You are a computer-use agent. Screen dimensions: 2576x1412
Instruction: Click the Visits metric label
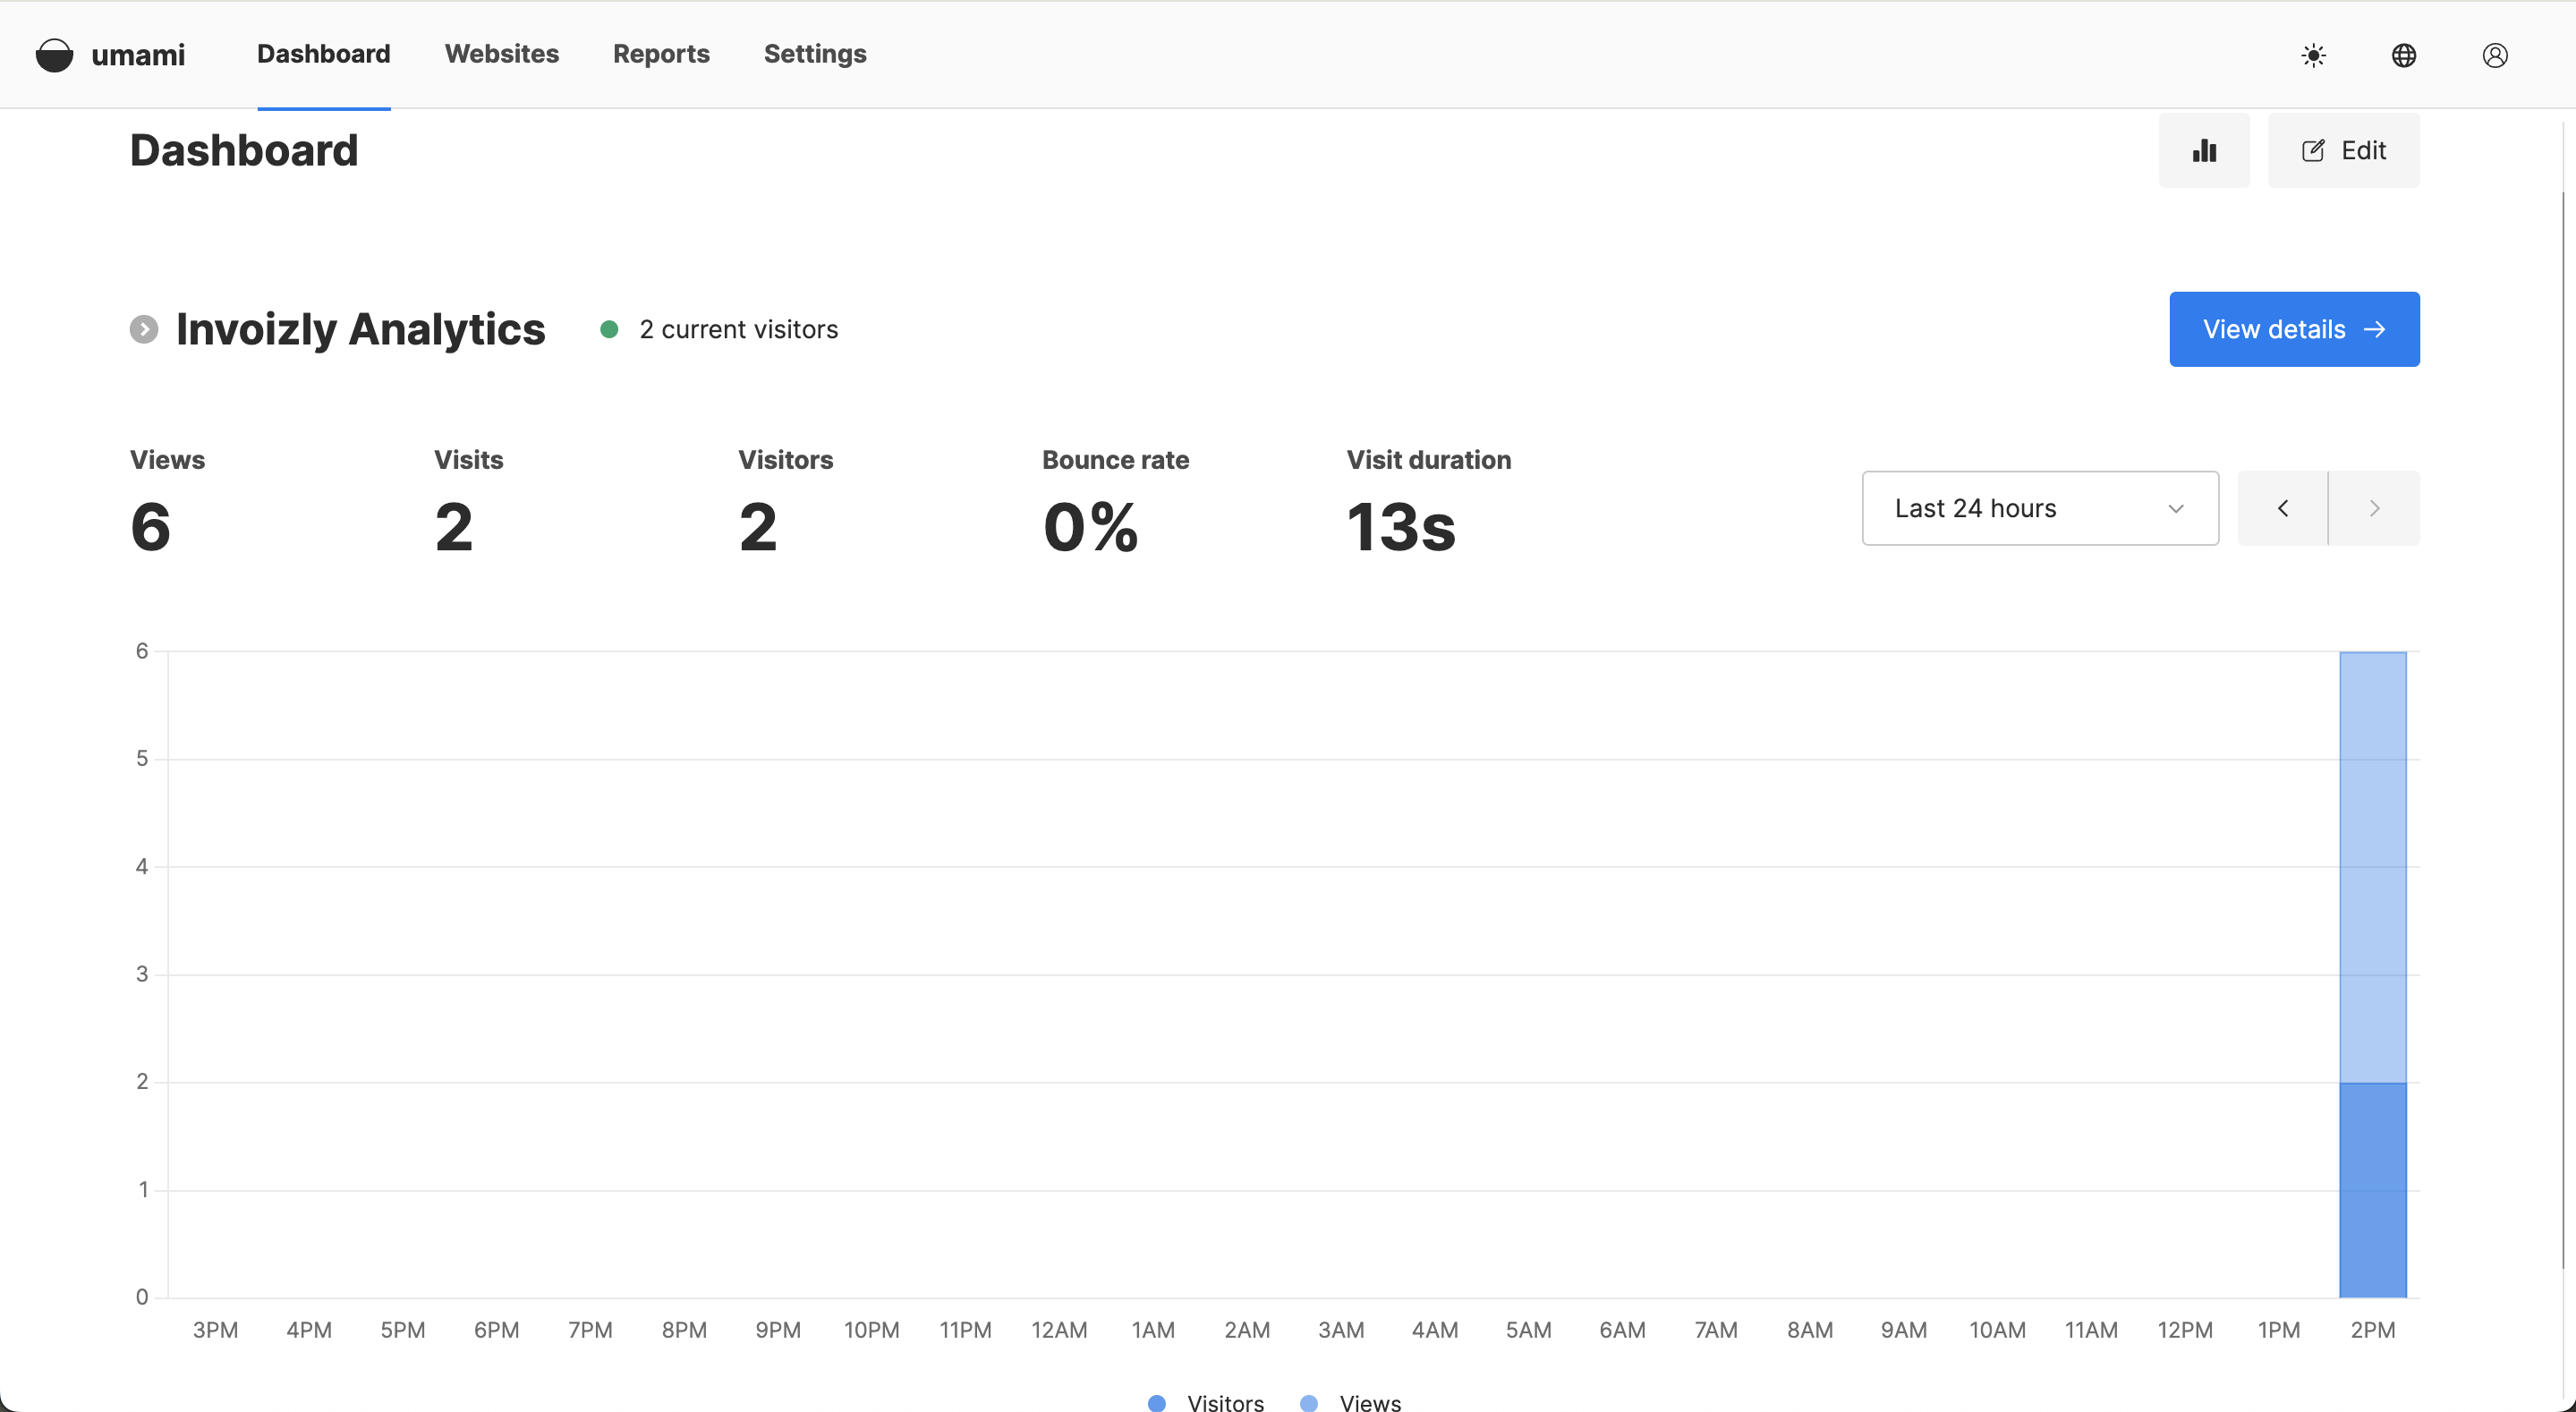(x=469, y=460)
